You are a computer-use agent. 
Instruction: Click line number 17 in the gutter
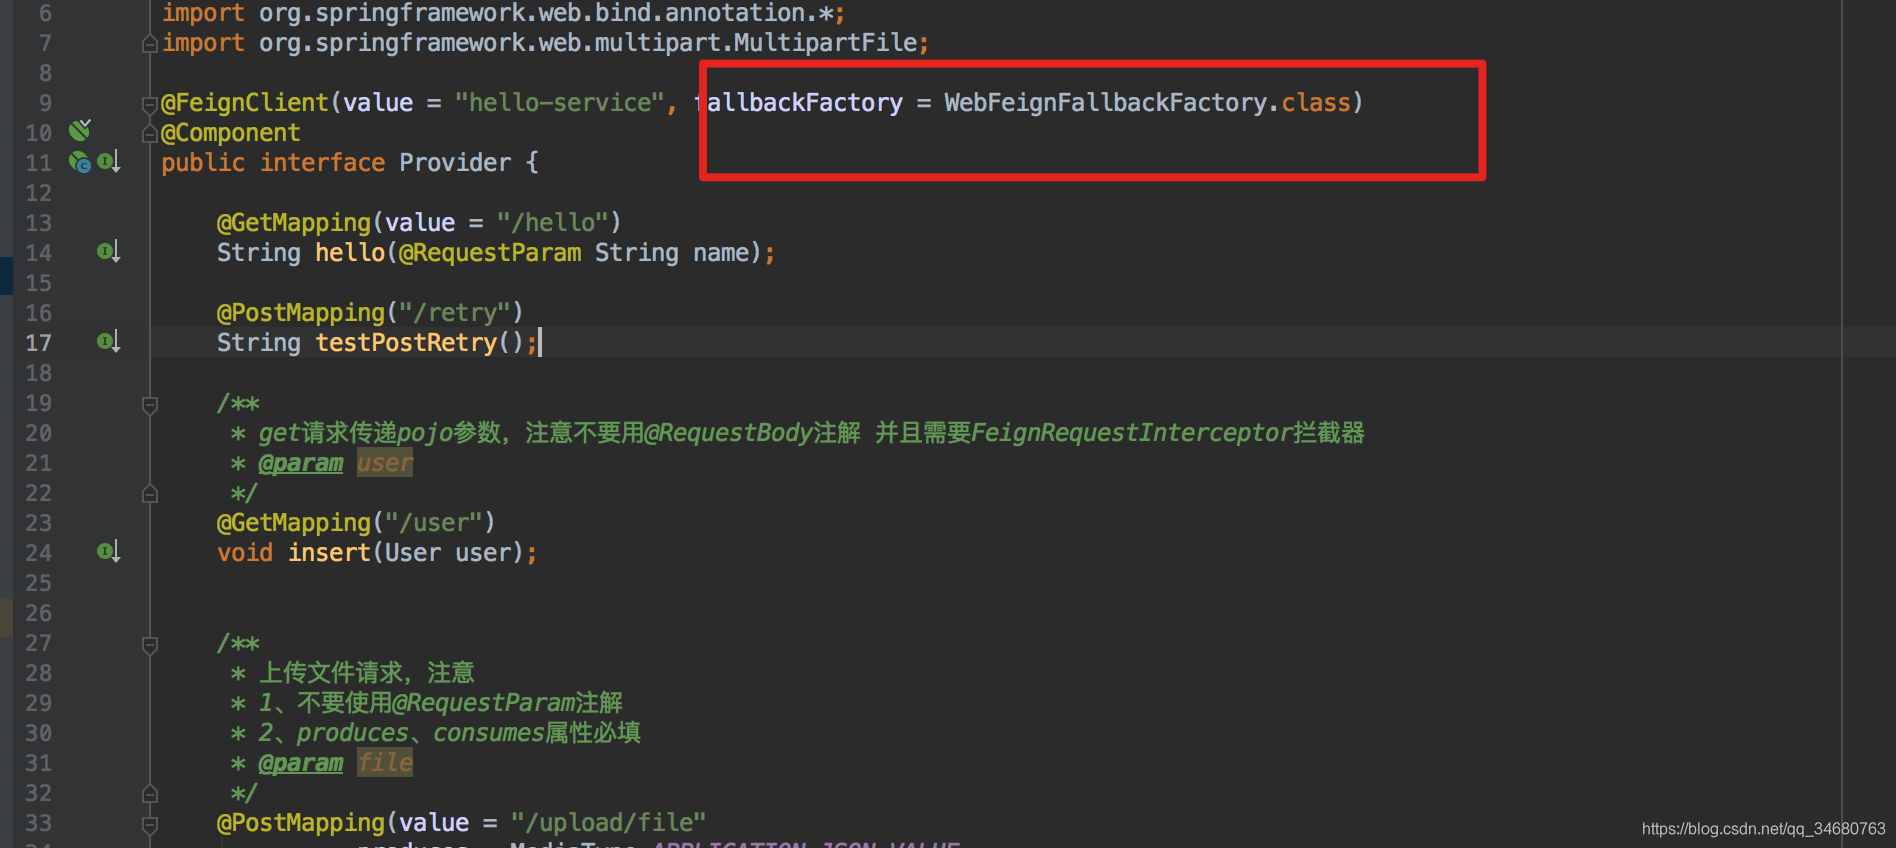click(x=38, y=343)
